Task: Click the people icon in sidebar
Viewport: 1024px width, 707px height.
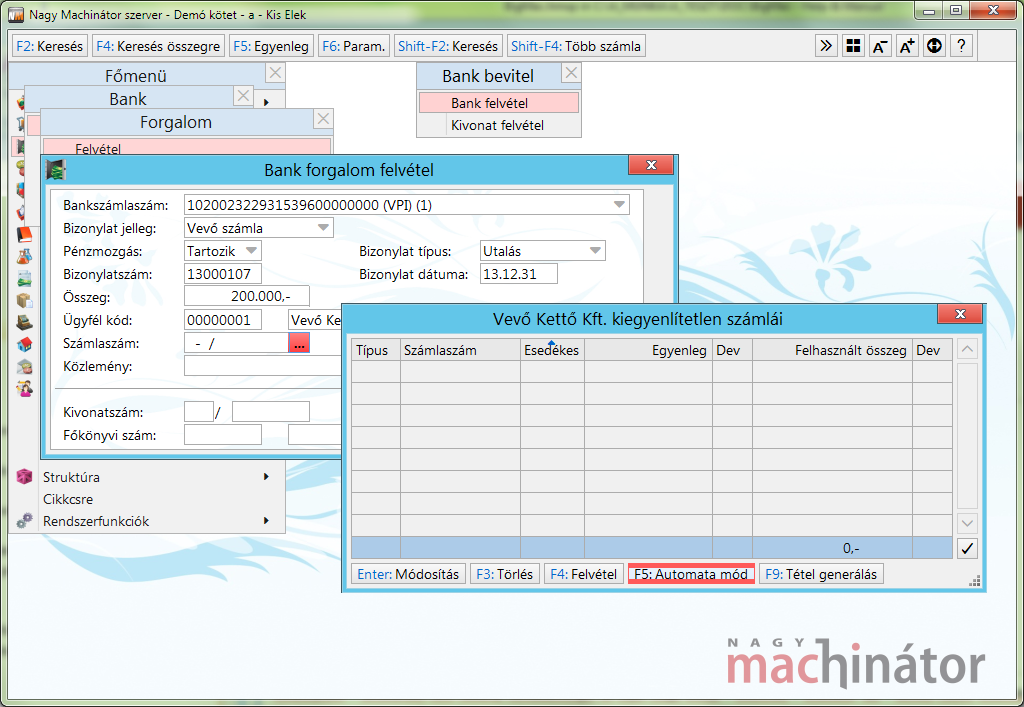Action: pos(24,388)
